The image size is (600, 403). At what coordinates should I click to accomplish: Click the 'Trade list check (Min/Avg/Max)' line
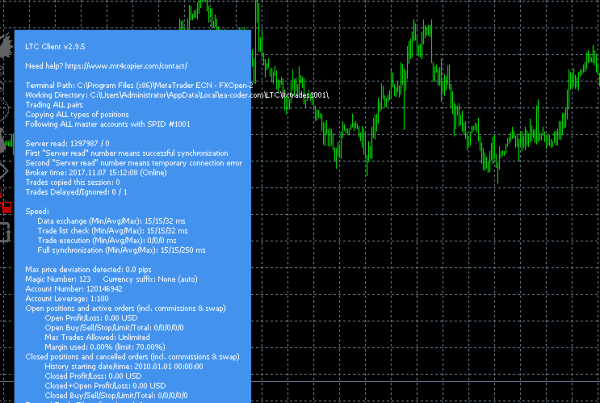[112, 231]
